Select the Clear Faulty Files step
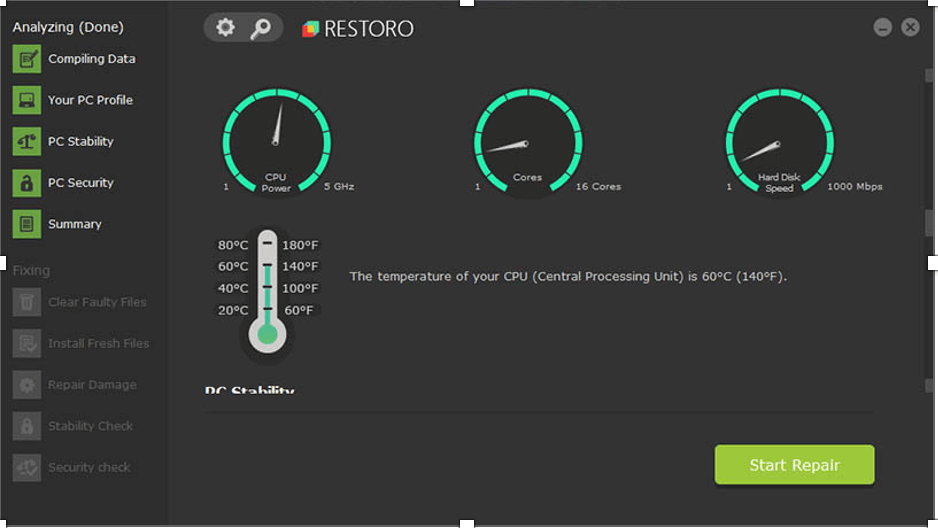This screenshot has width=938, height=528. (97, 302)
